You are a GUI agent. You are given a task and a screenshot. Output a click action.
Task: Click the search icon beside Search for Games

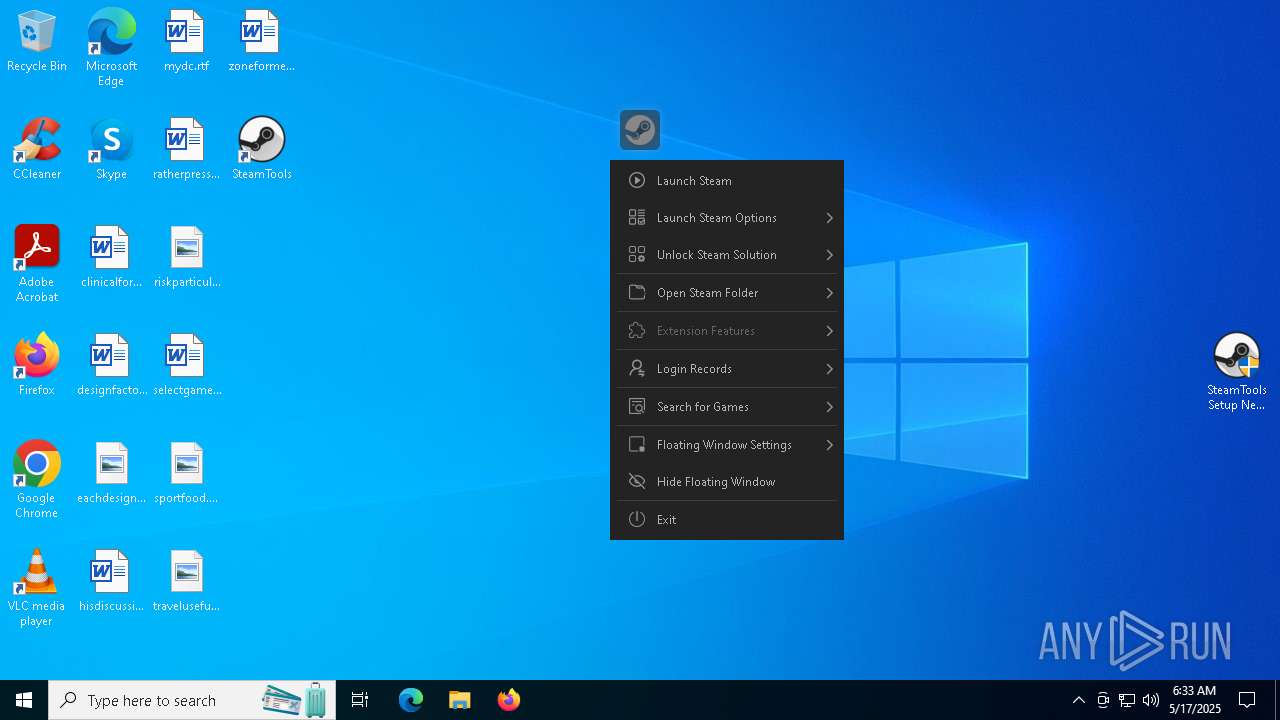click(636, 406)
